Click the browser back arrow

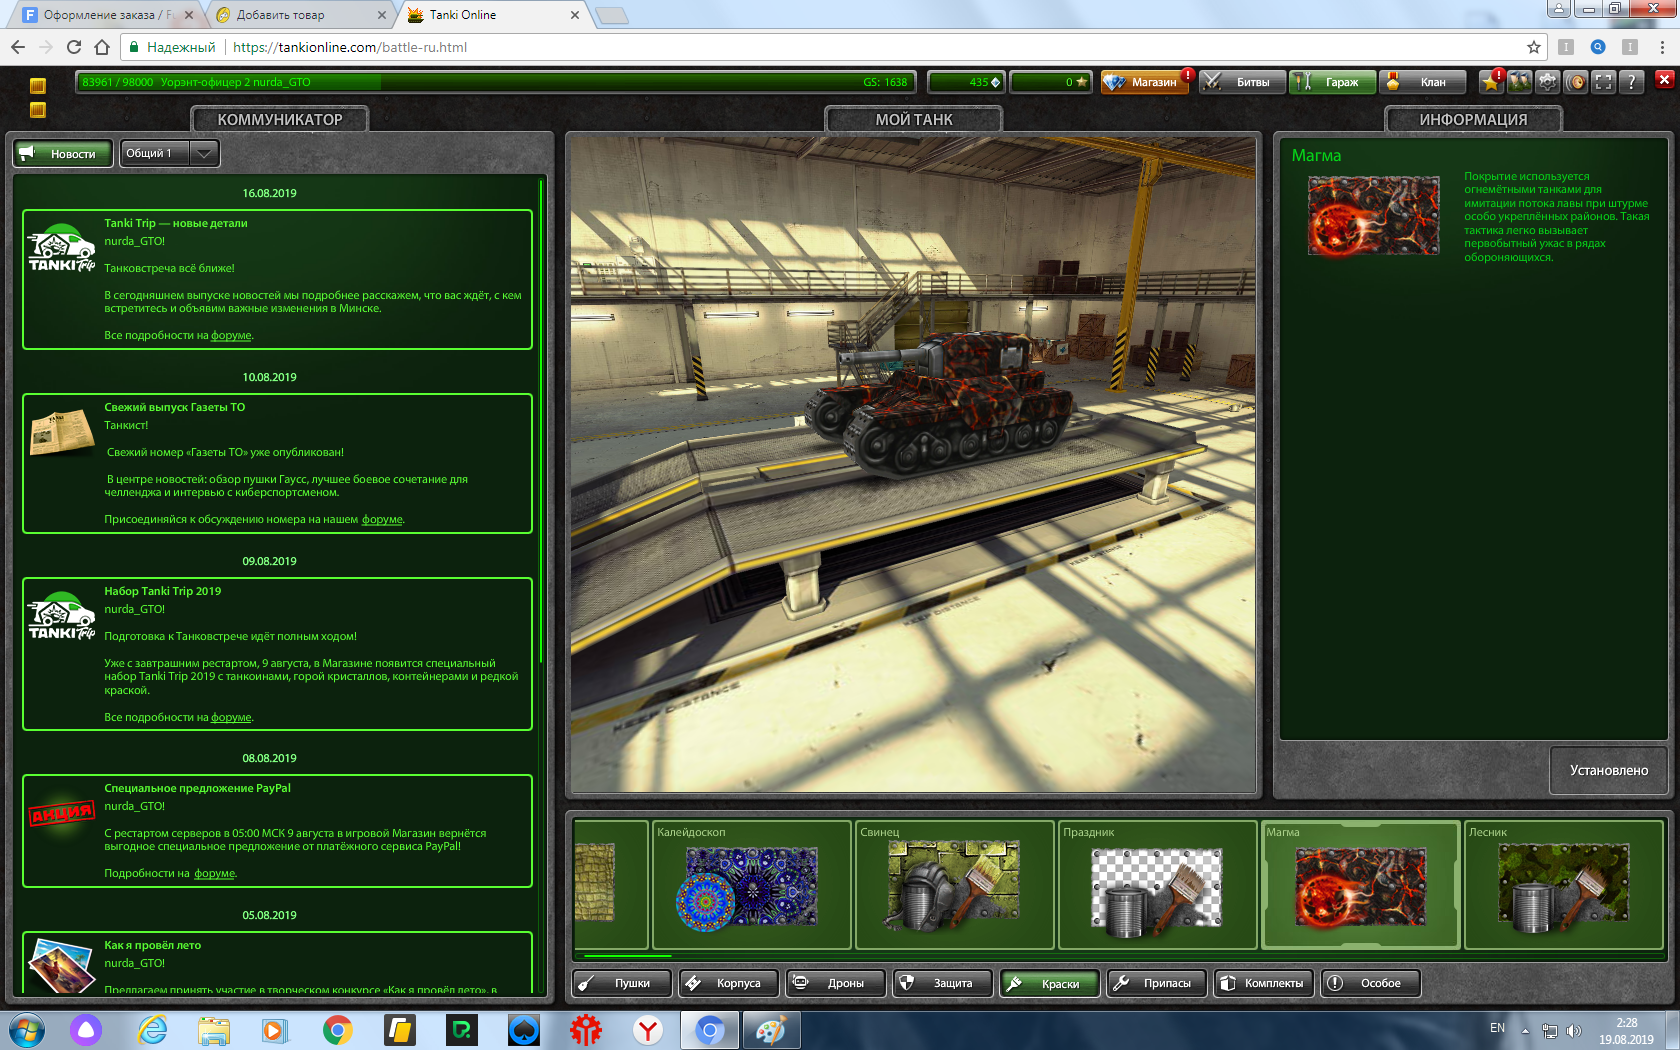pos(17,47)
